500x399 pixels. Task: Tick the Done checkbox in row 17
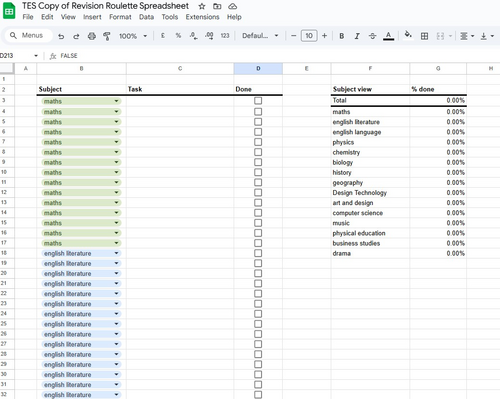pyautogui.click(x=258, y=243)
